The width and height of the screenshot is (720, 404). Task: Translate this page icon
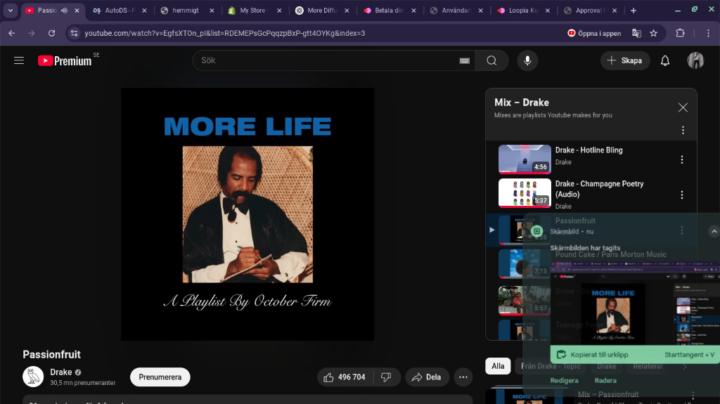coord(636,33)
